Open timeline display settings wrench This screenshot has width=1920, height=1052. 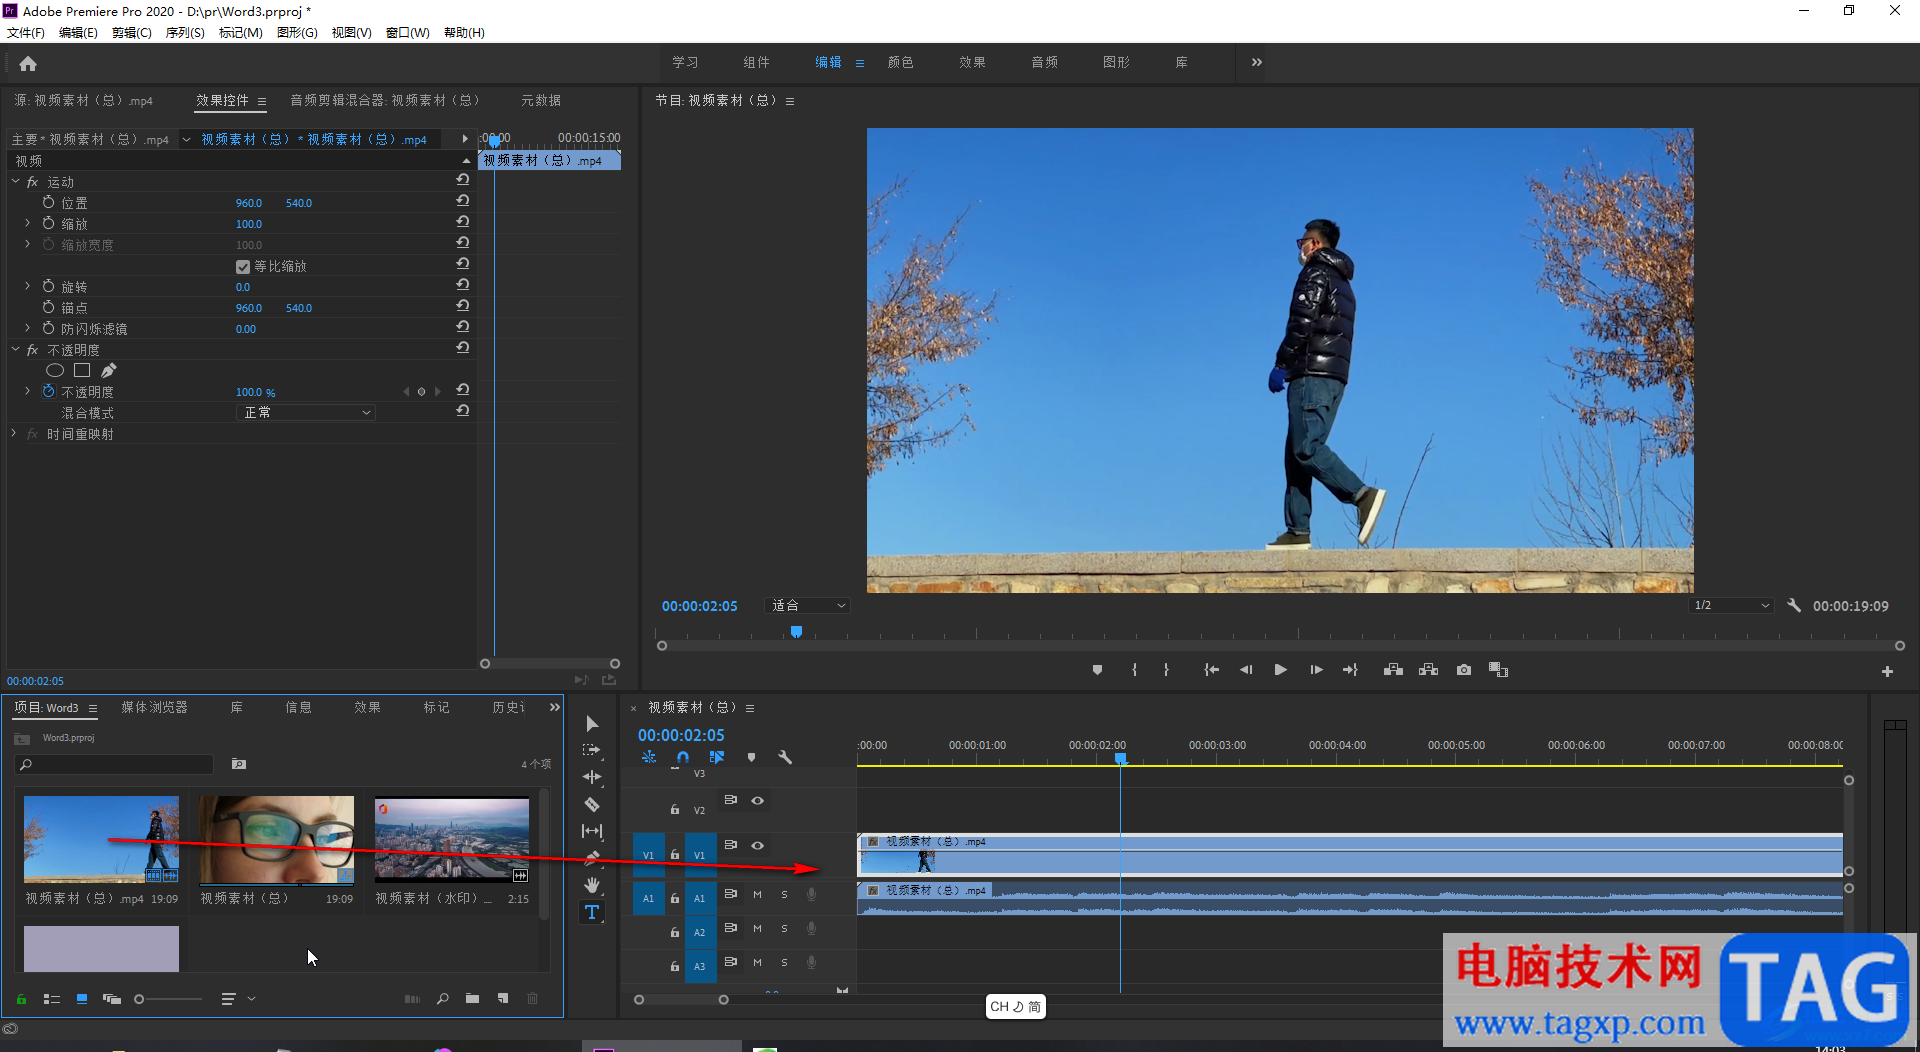[785, 757]
